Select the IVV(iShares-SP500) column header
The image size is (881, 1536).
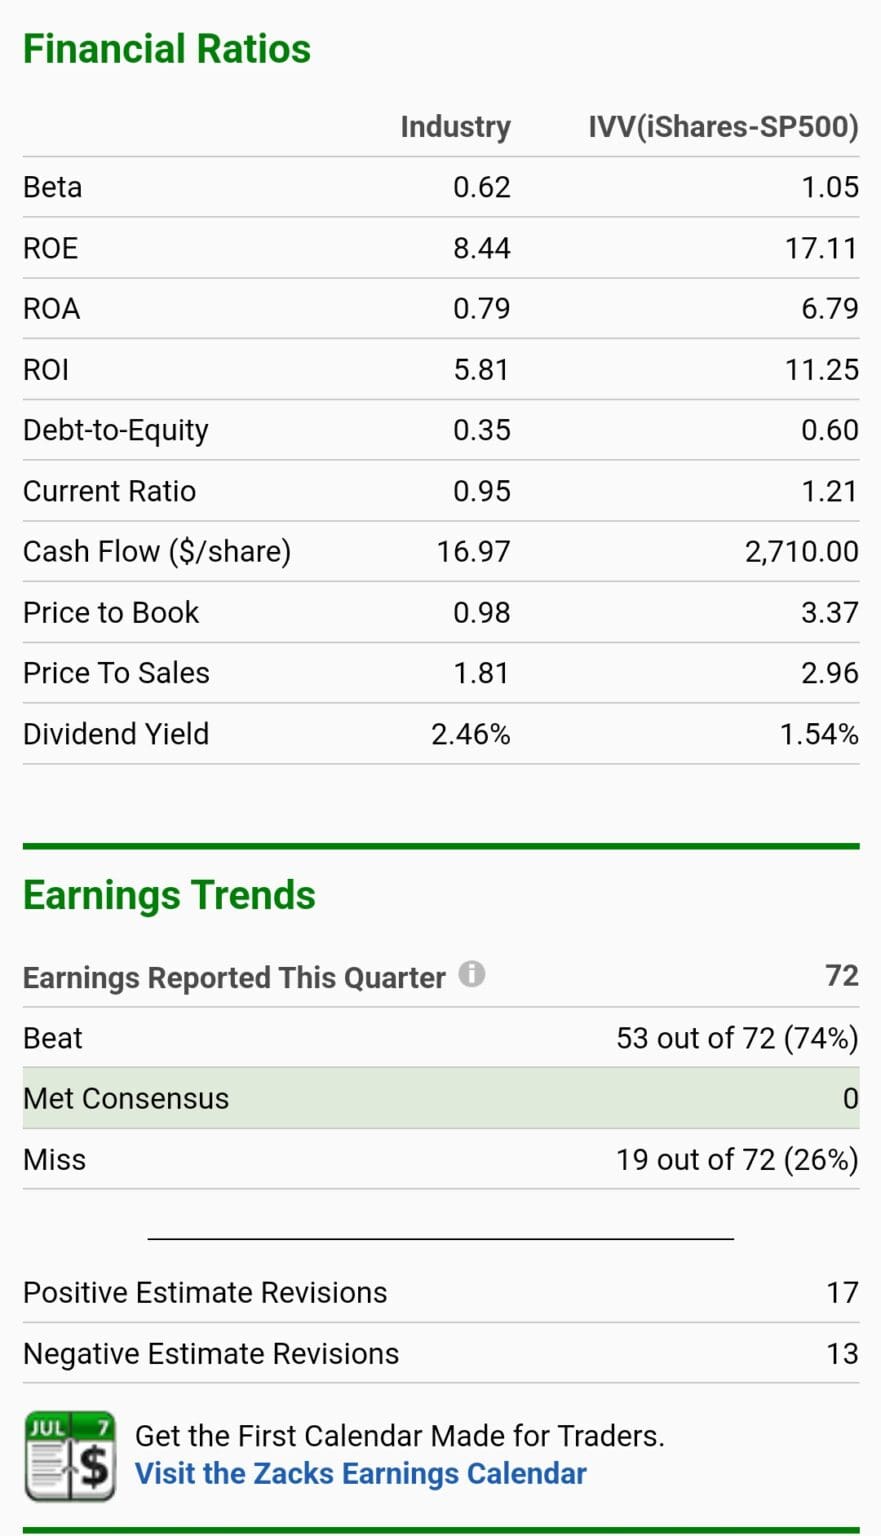pyautogui.click(x=723, y=127)
